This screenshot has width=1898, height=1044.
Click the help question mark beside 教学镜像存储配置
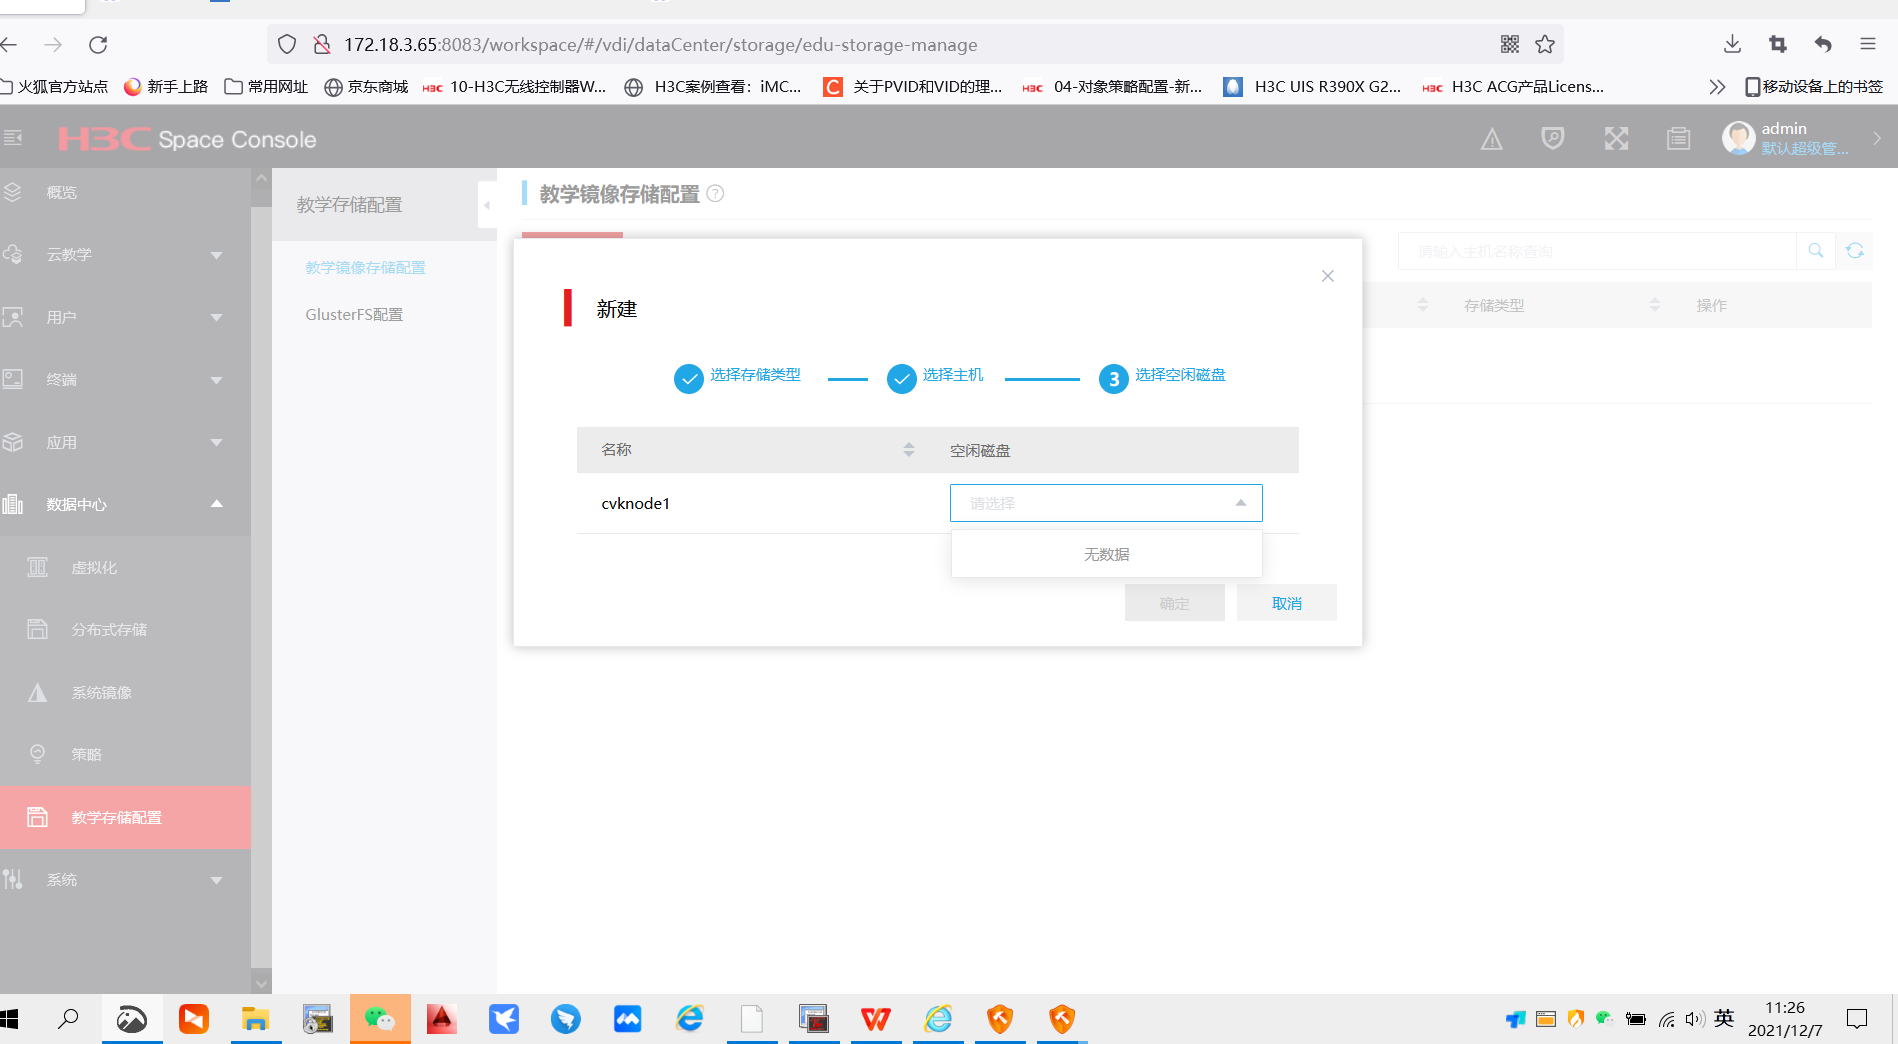tap(715, 194)
